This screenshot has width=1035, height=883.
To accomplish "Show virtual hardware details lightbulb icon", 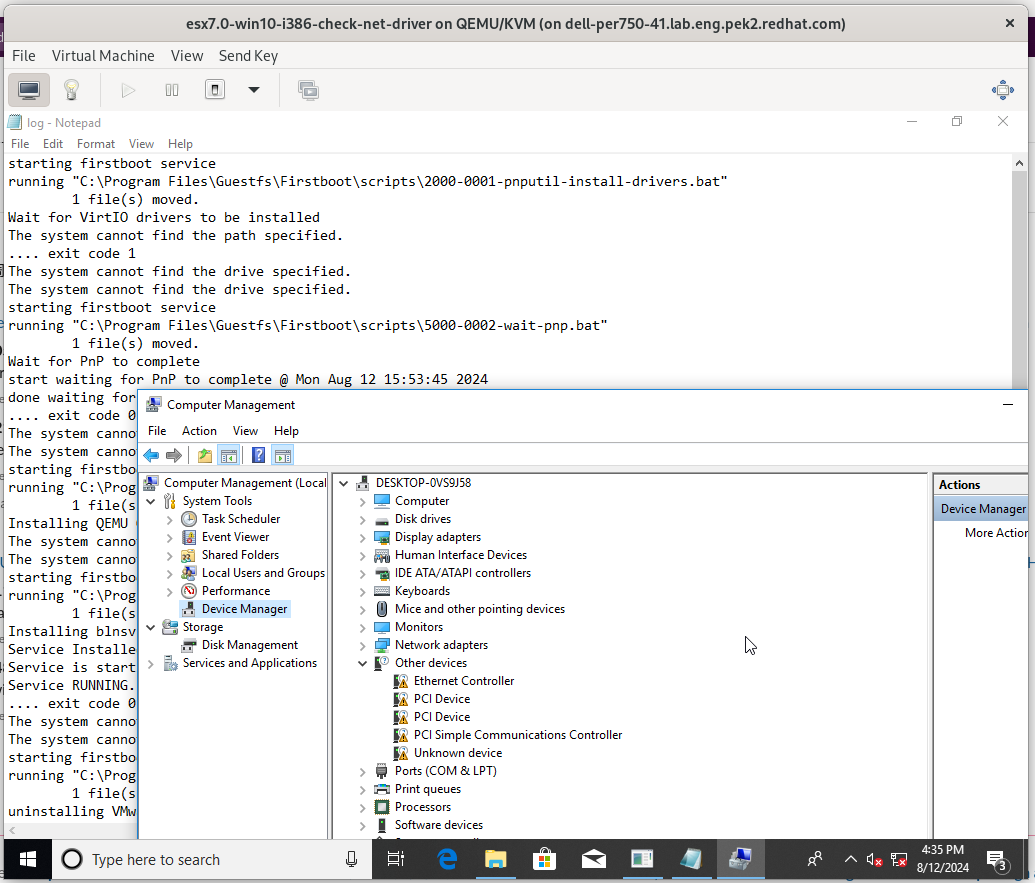I will point(71,90).
